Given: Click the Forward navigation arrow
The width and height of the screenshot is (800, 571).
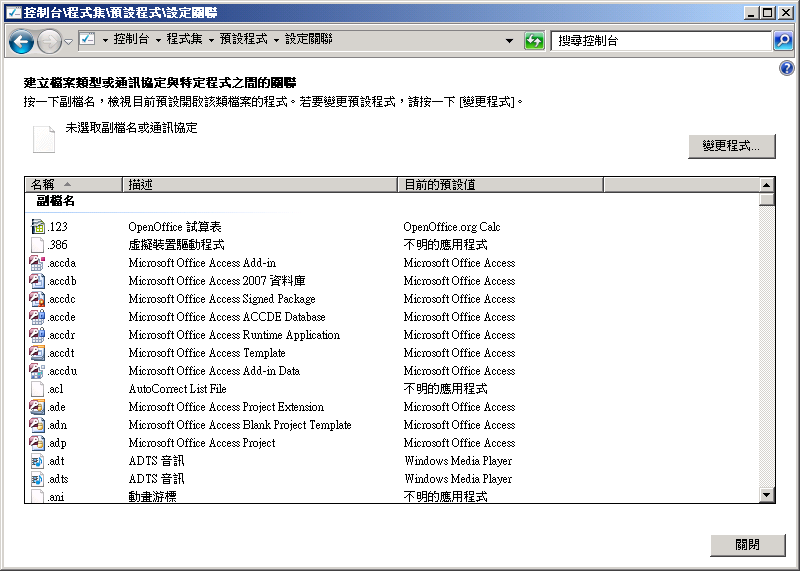Looking at the screenshot, I should (x=49, y=41).
